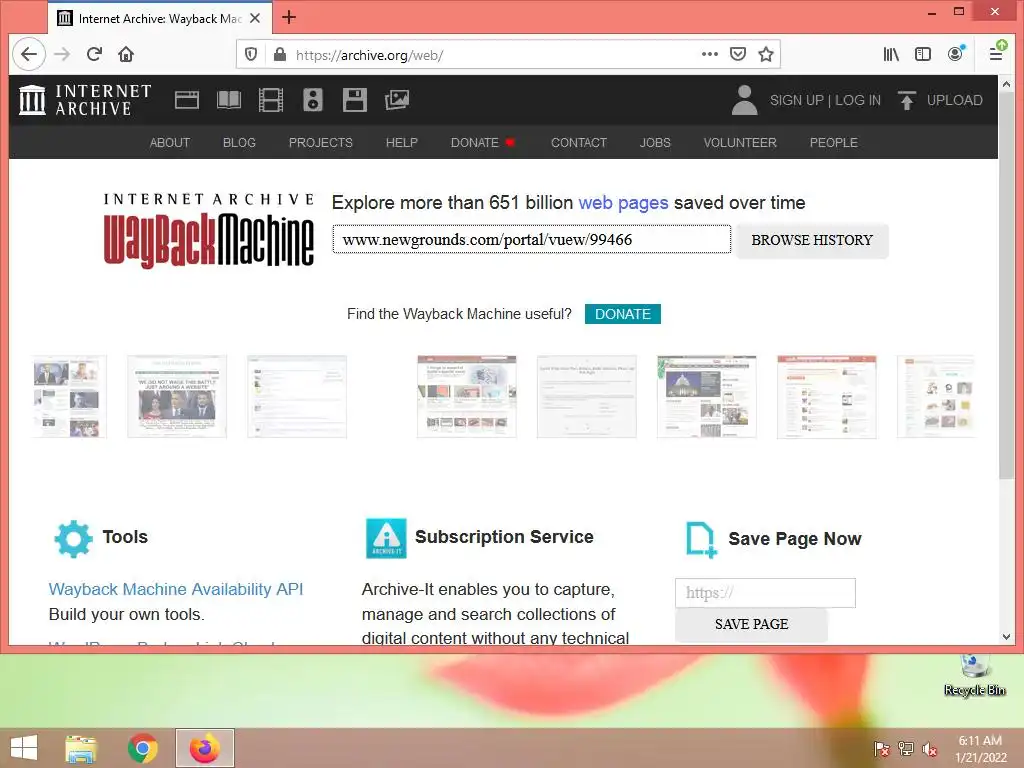Open PEOPLE menu item

tap(833, 142)
